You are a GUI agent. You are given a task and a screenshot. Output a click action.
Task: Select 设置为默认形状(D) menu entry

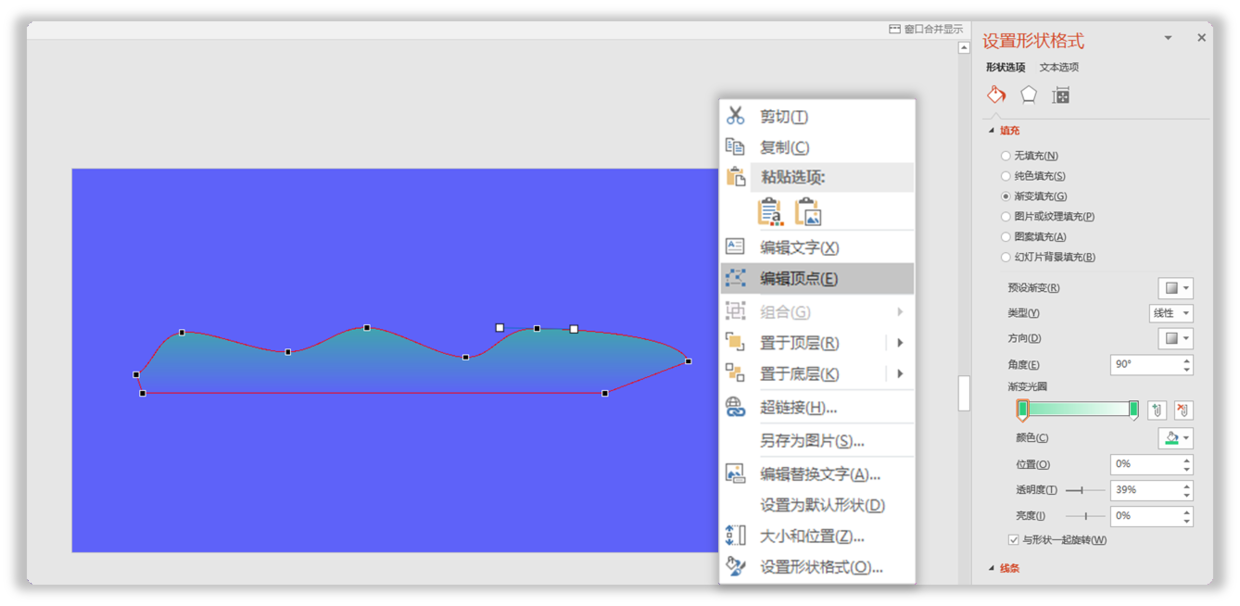(817, 505)
